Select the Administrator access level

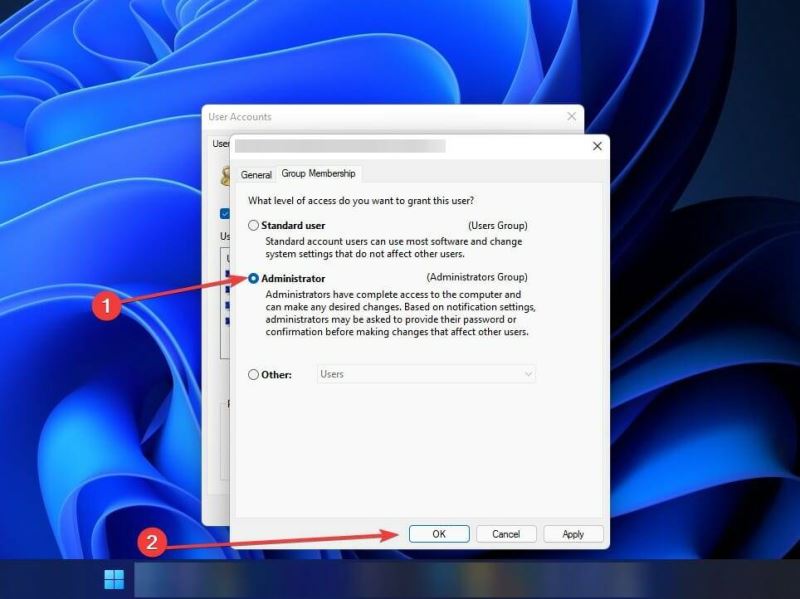point(254,277)
